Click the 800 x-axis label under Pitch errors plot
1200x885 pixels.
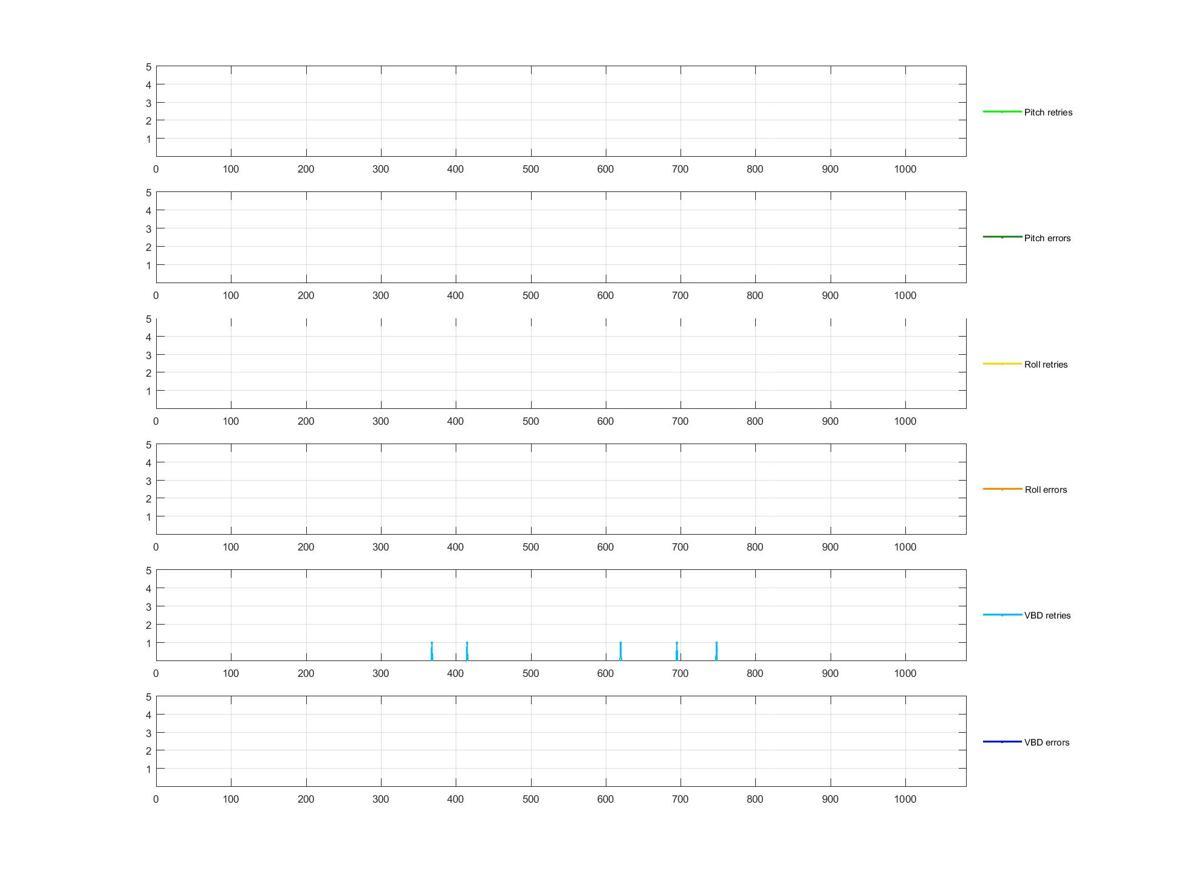(x=755, y=296)
